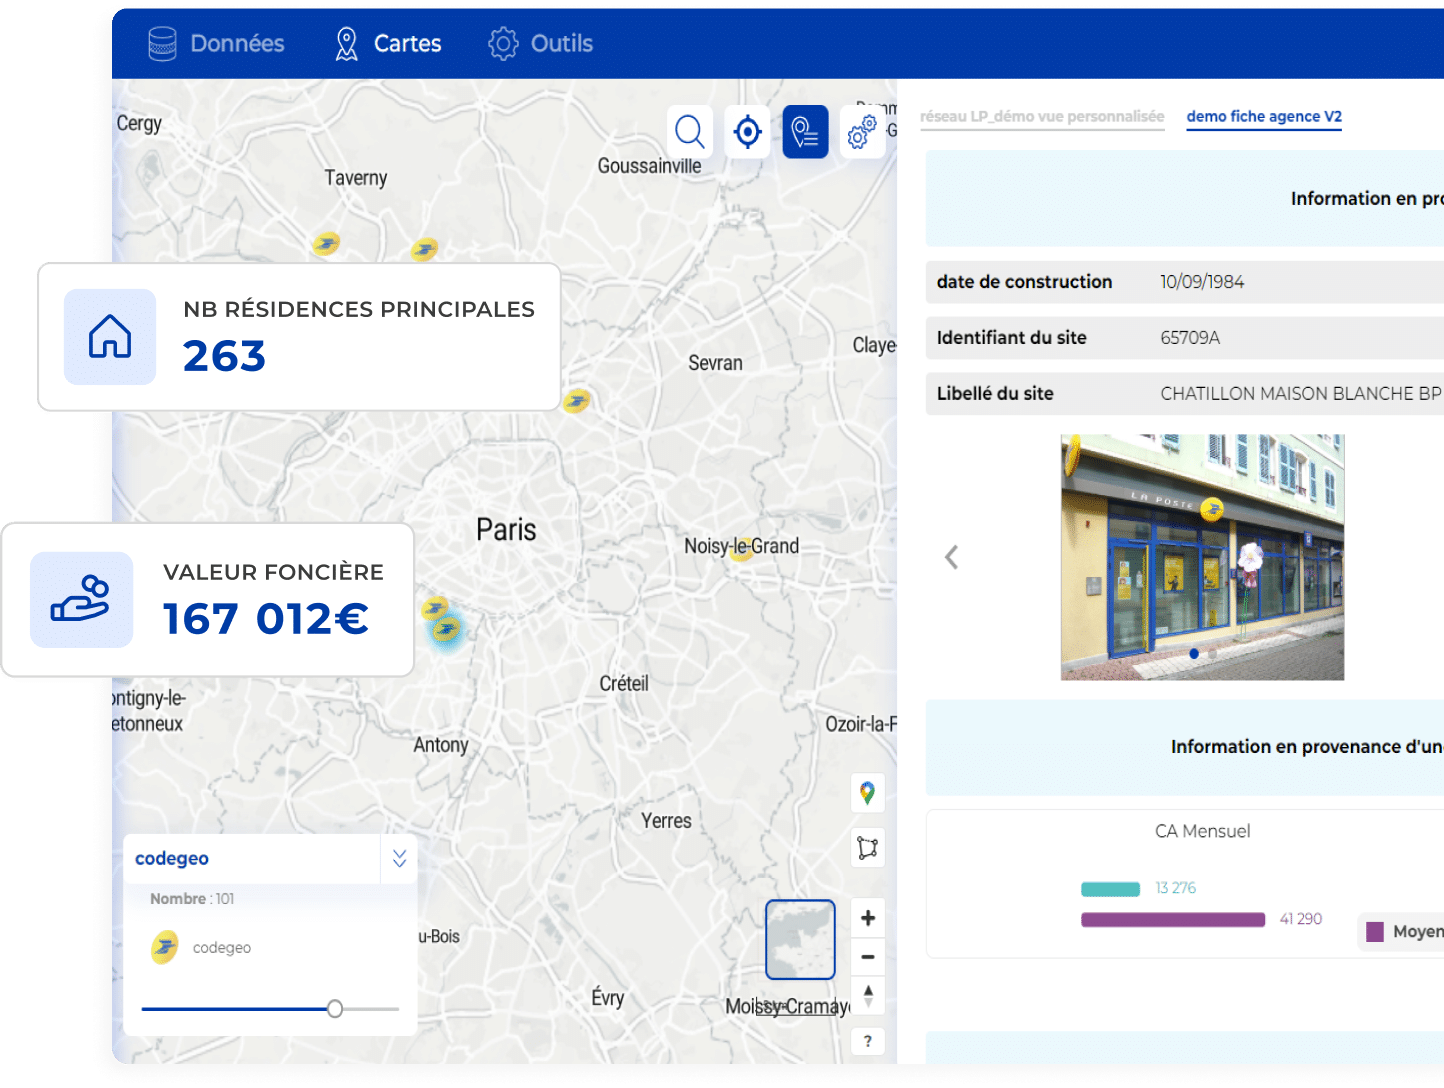Image resolution: width=1444 pixels, height=1088 pixels.
Task: Switch to the demo fiche agence V2 tab
Action: point(1264,116)
